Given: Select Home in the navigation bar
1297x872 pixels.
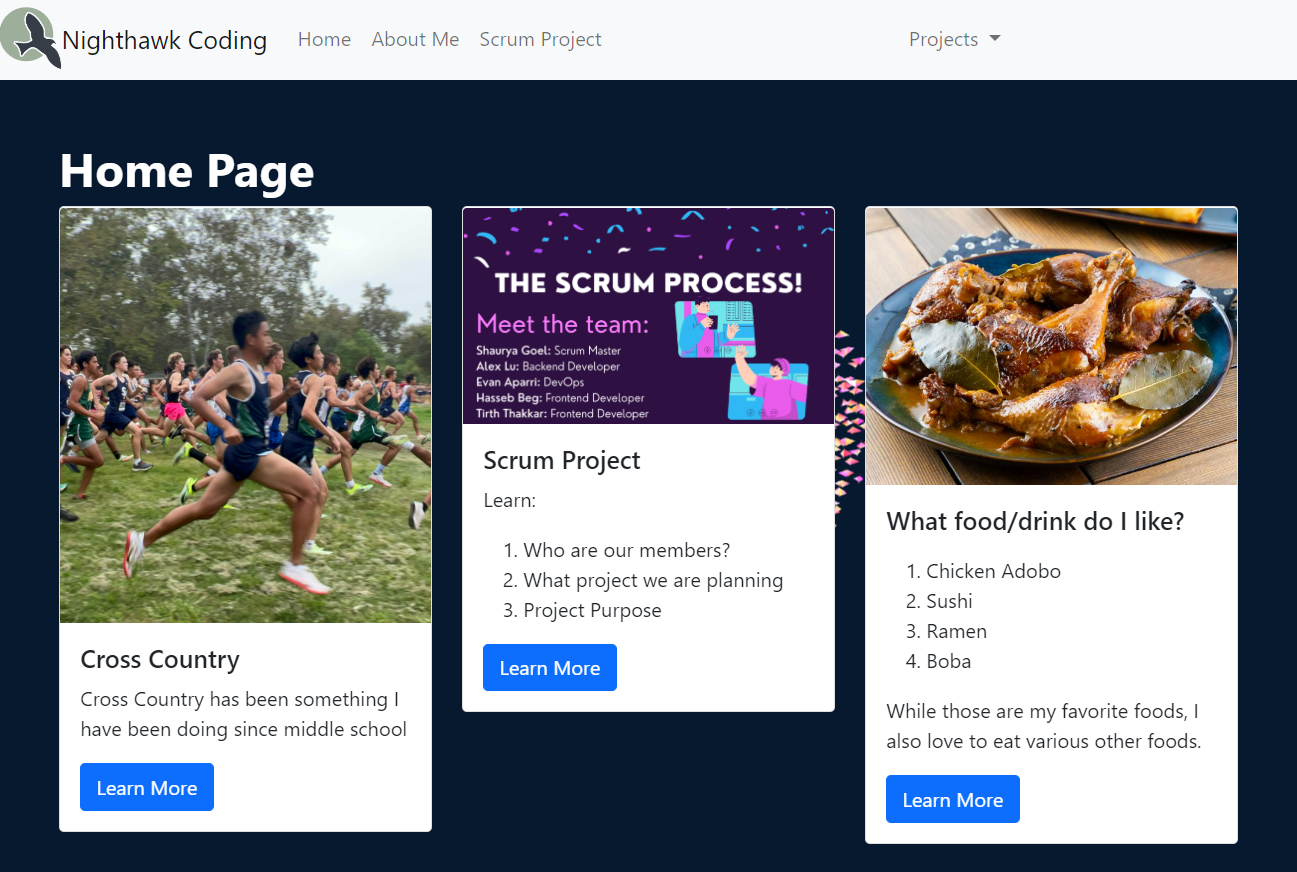Looking at the screenshot, I should tap(324, 39).
